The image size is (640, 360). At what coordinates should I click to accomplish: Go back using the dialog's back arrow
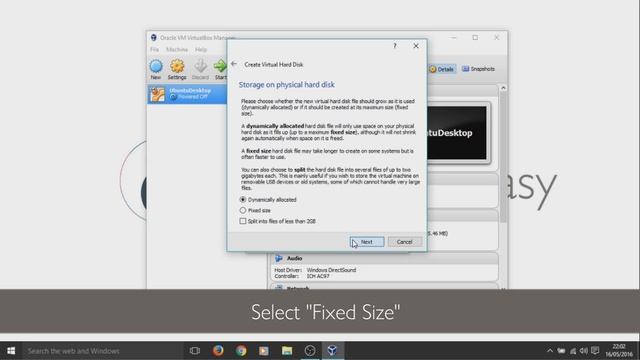pyautogui.click(x=234, y=64)
